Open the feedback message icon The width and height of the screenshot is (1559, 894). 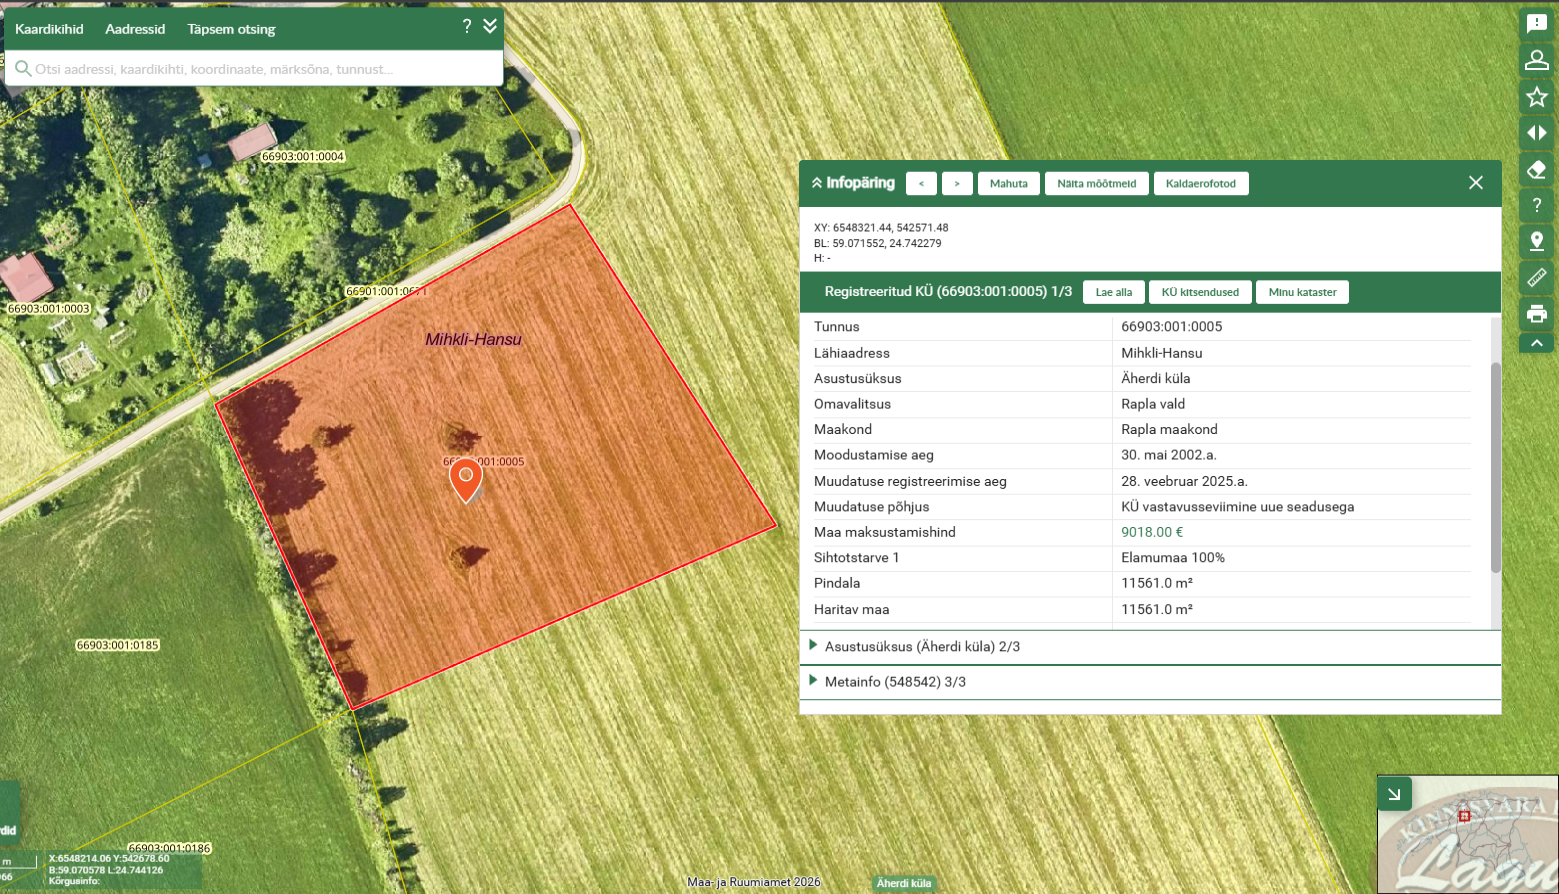1537,24
